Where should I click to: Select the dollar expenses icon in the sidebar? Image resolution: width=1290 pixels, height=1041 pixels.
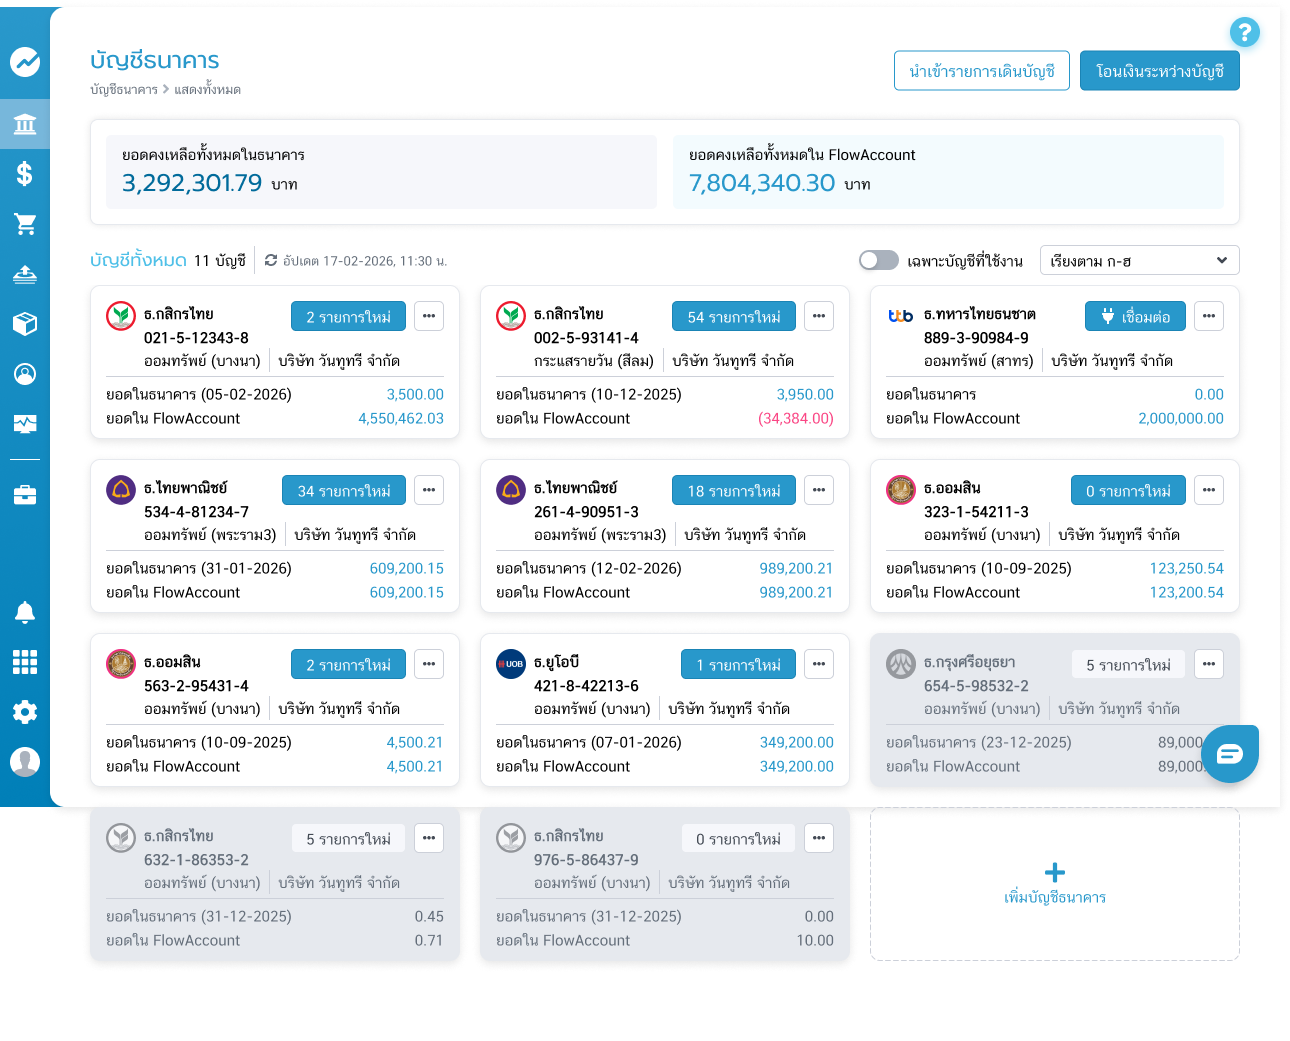click(x=25, y=174)
